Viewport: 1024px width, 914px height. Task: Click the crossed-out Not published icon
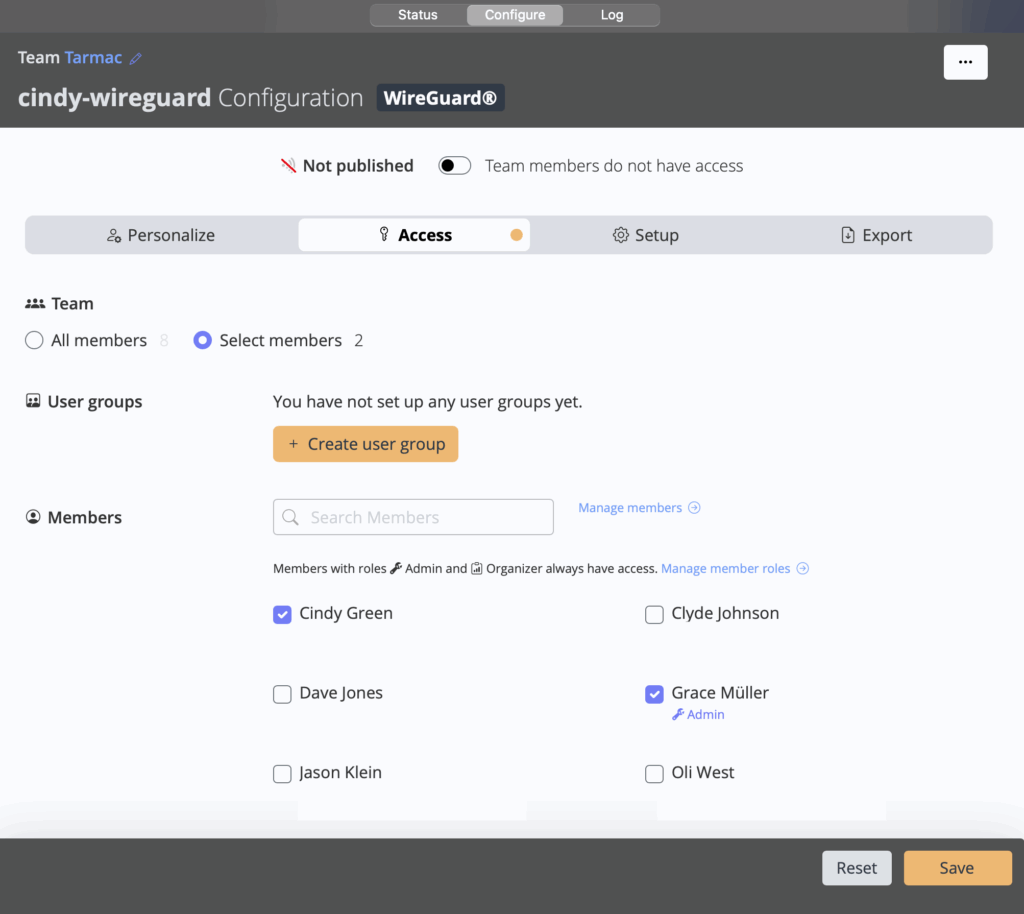(x=288, y=166)
